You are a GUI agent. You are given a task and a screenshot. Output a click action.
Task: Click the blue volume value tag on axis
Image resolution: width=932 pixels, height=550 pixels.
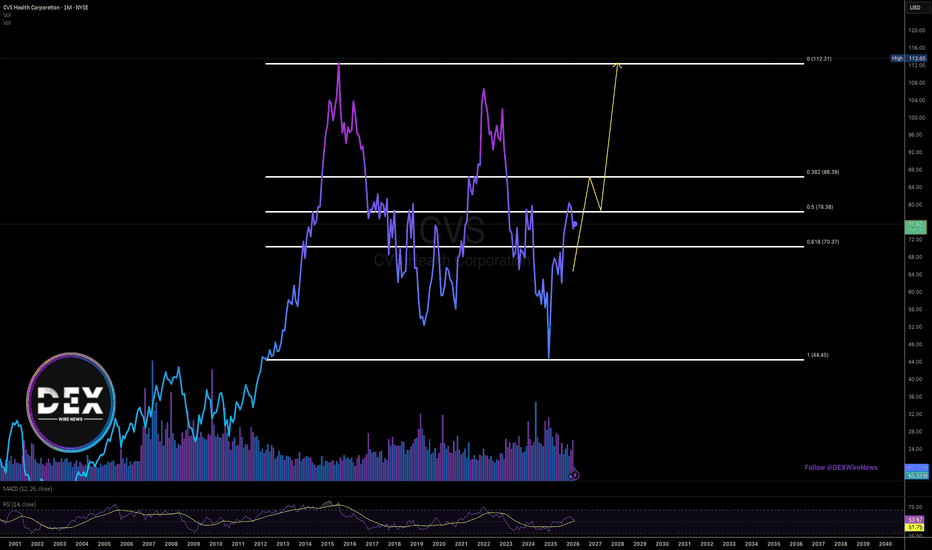coord(915,472)
